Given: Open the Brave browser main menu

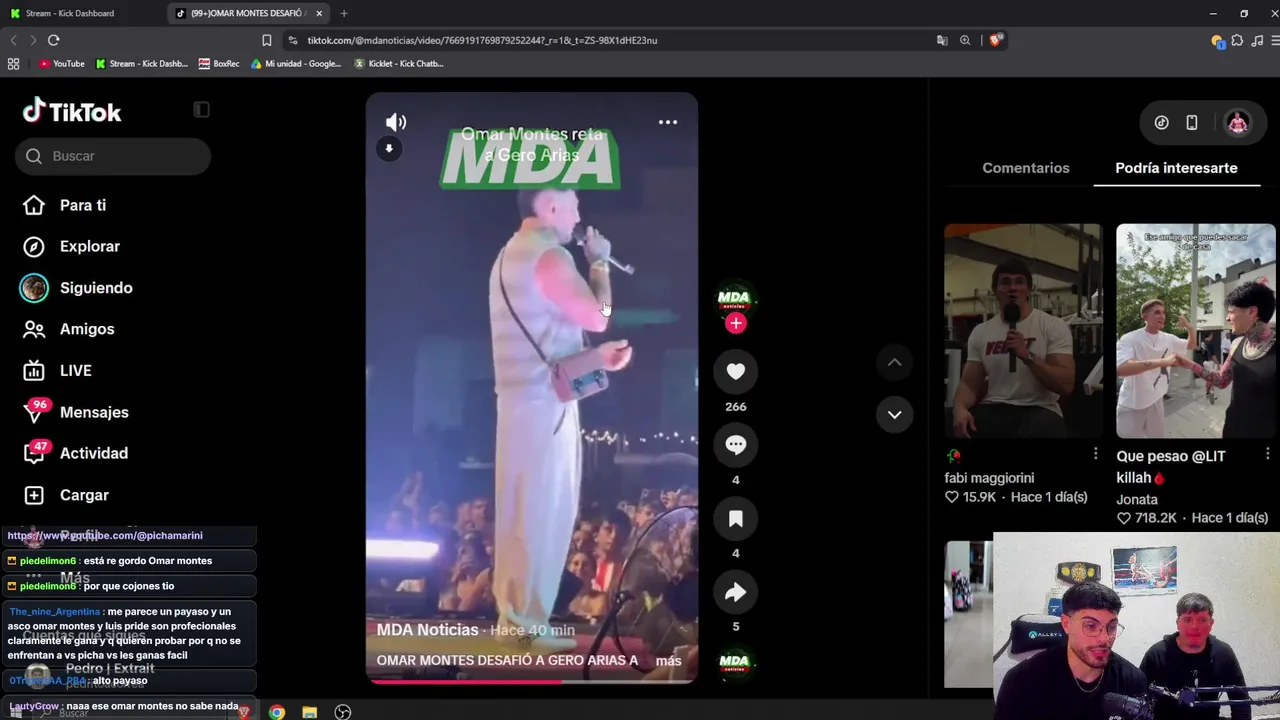Looking at the screenshot, I should coord(1276,40).
